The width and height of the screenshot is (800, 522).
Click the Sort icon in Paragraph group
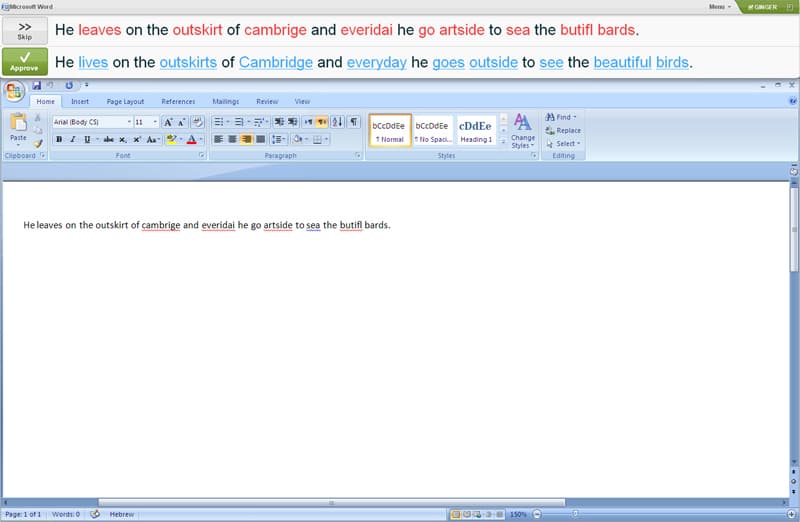(x=337, y=122)
